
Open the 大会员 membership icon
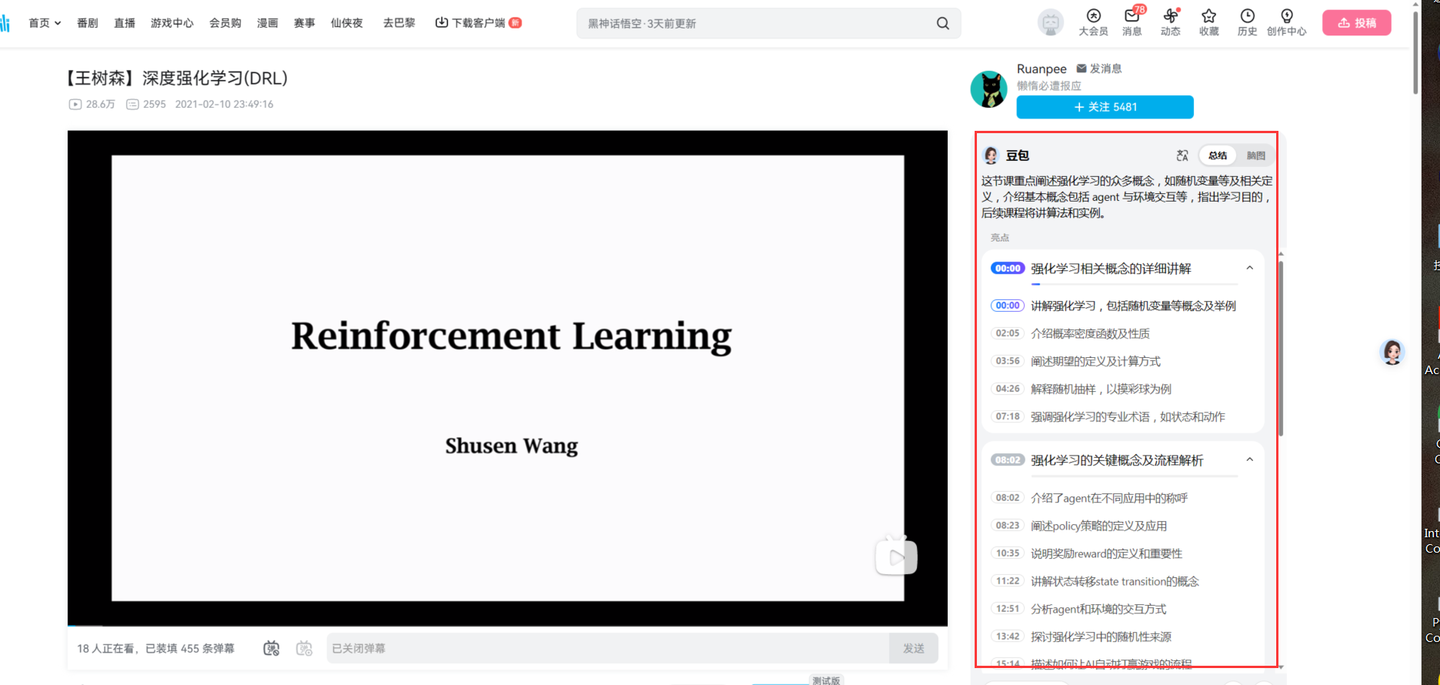[x=1093, y=22]
